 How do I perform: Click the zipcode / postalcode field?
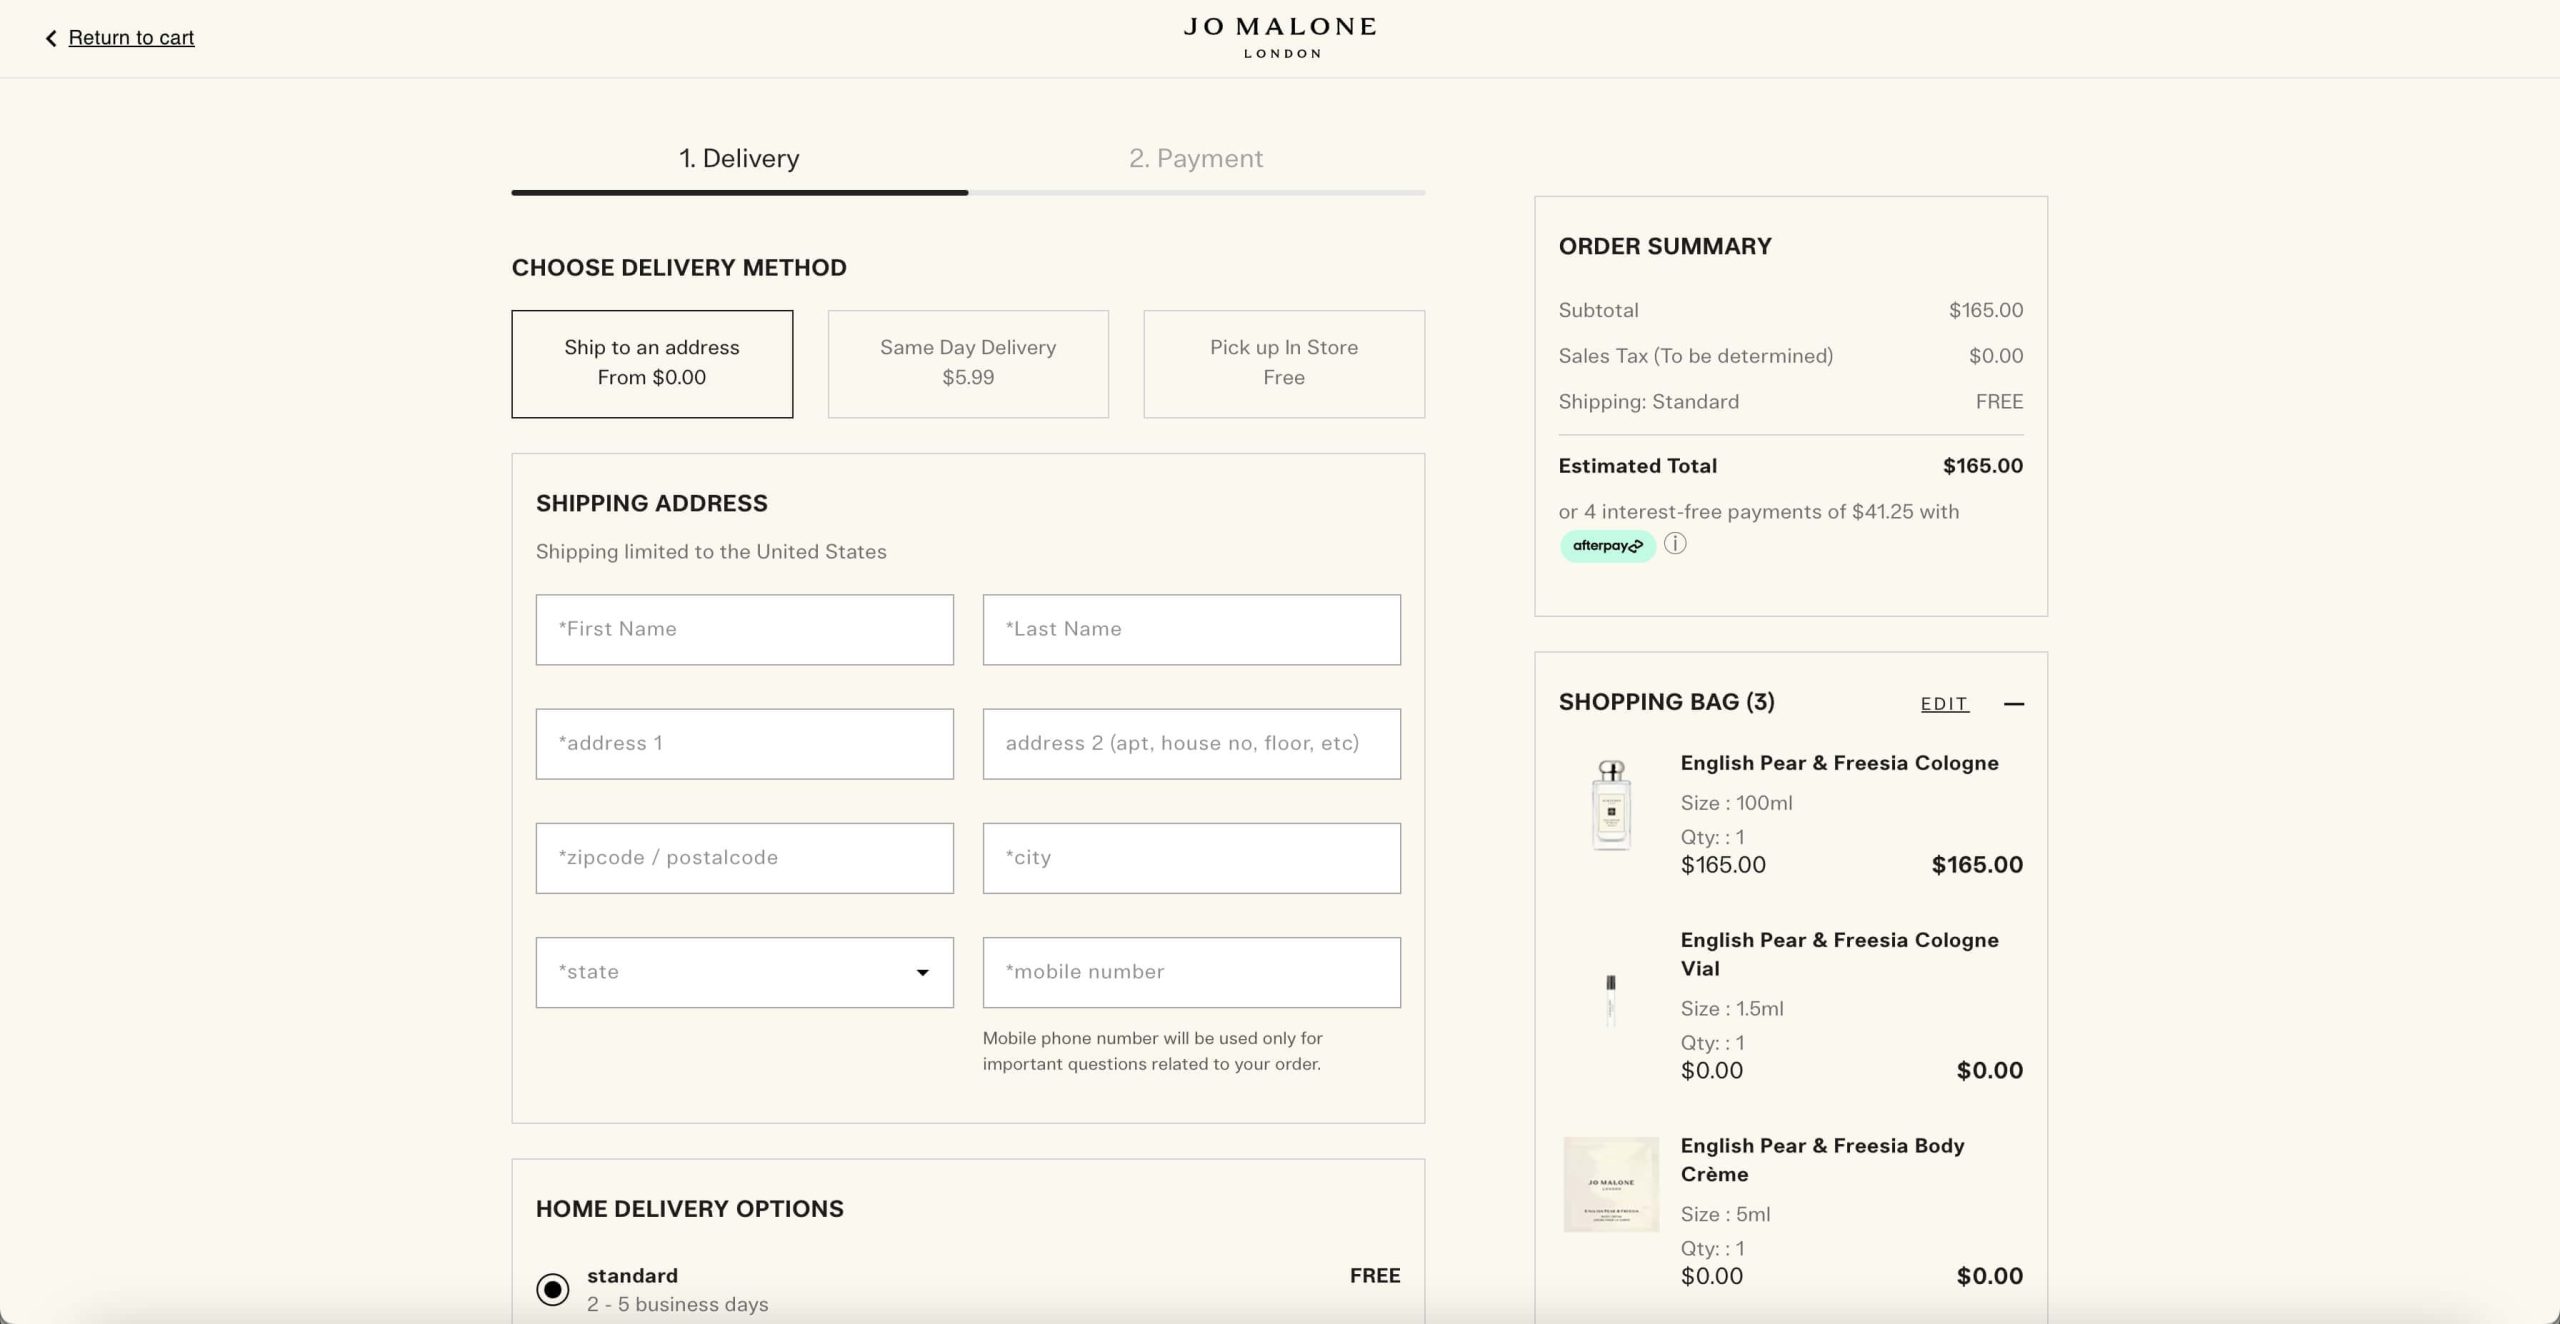coord(744,857)
